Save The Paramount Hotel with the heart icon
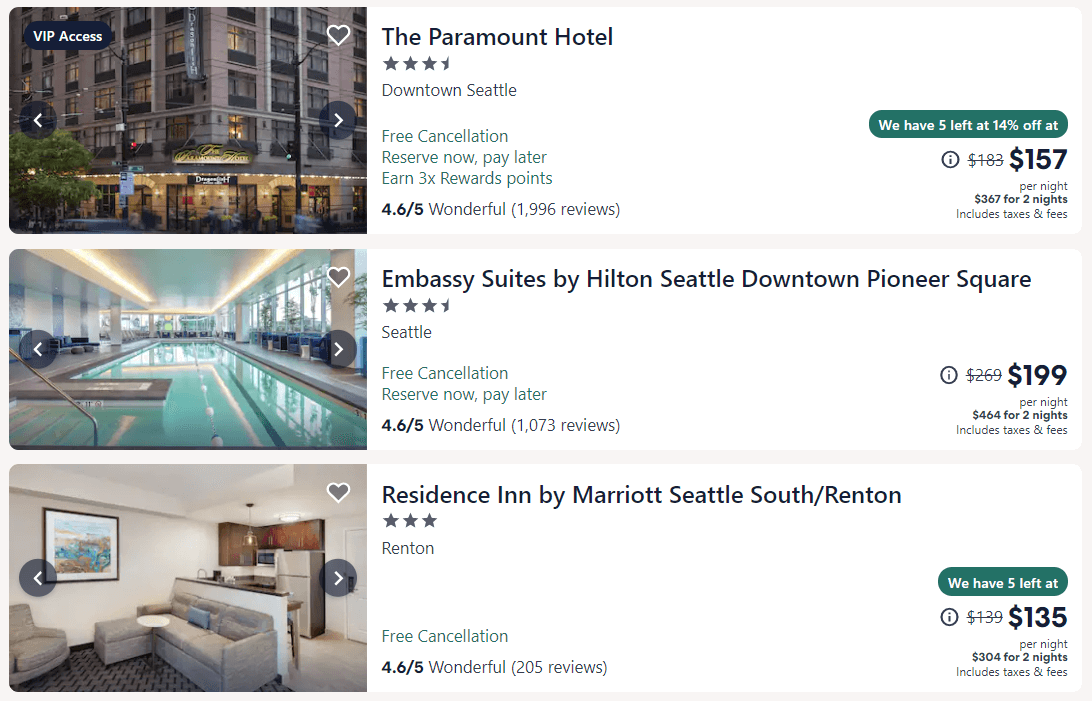This screenshot has height=701, width=1092. pos(338,34)
